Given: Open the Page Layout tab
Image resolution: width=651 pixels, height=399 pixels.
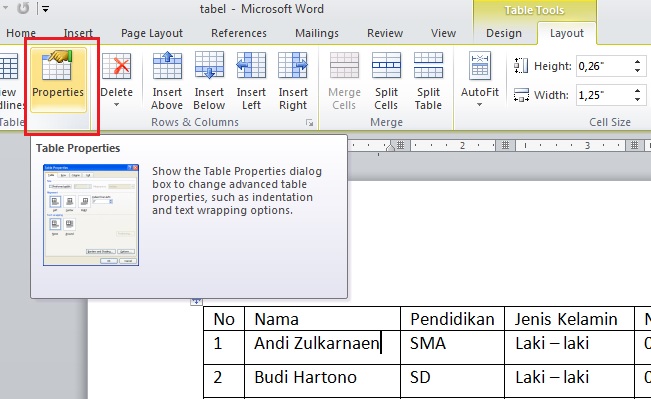Looking at the screenshot, I should (x=152, y=33).
